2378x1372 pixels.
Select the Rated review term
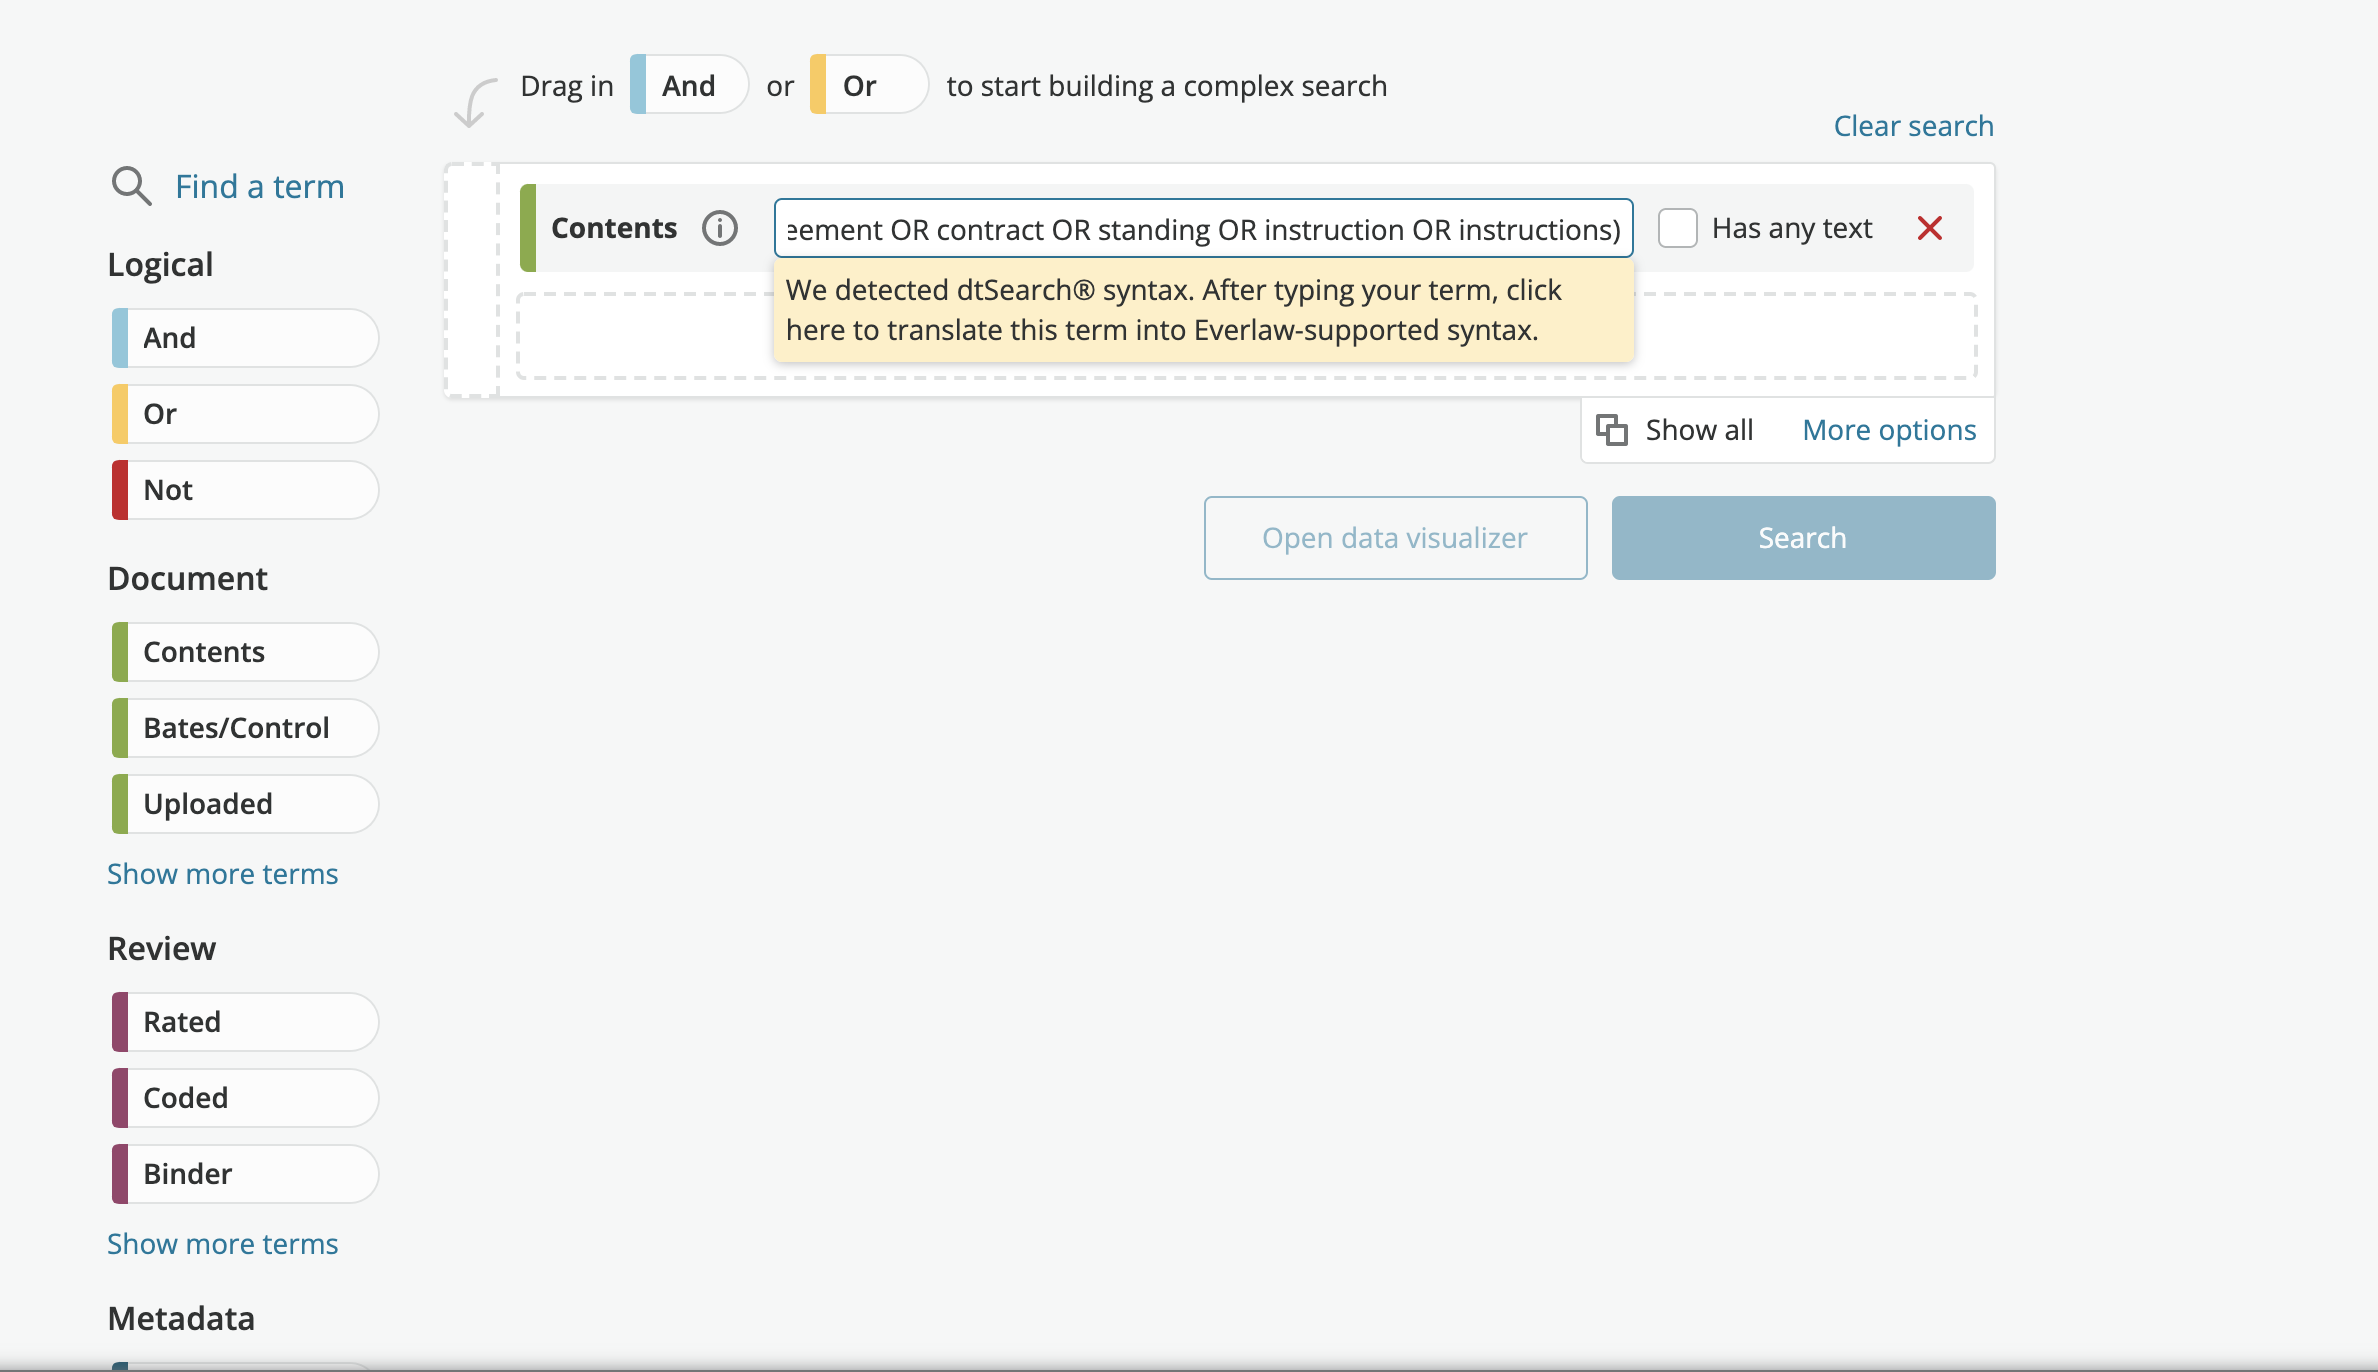(x=243, y=1021)
